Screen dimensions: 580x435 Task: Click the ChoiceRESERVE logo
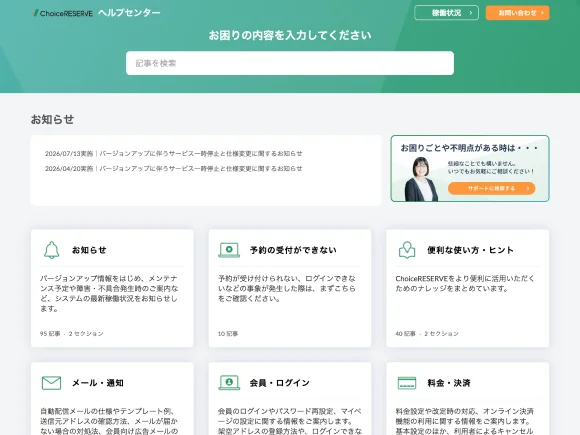pos(63,13)
